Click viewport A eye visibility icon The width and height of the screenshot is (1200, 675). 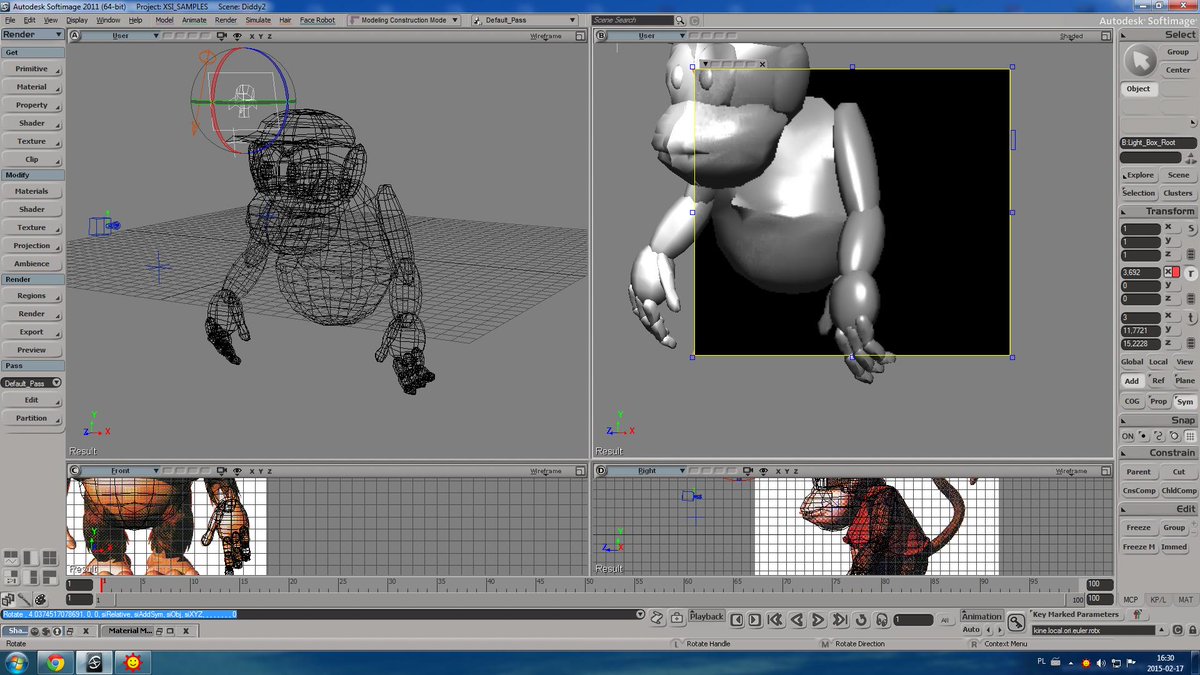pyautogui.click(x=237, y=36)
